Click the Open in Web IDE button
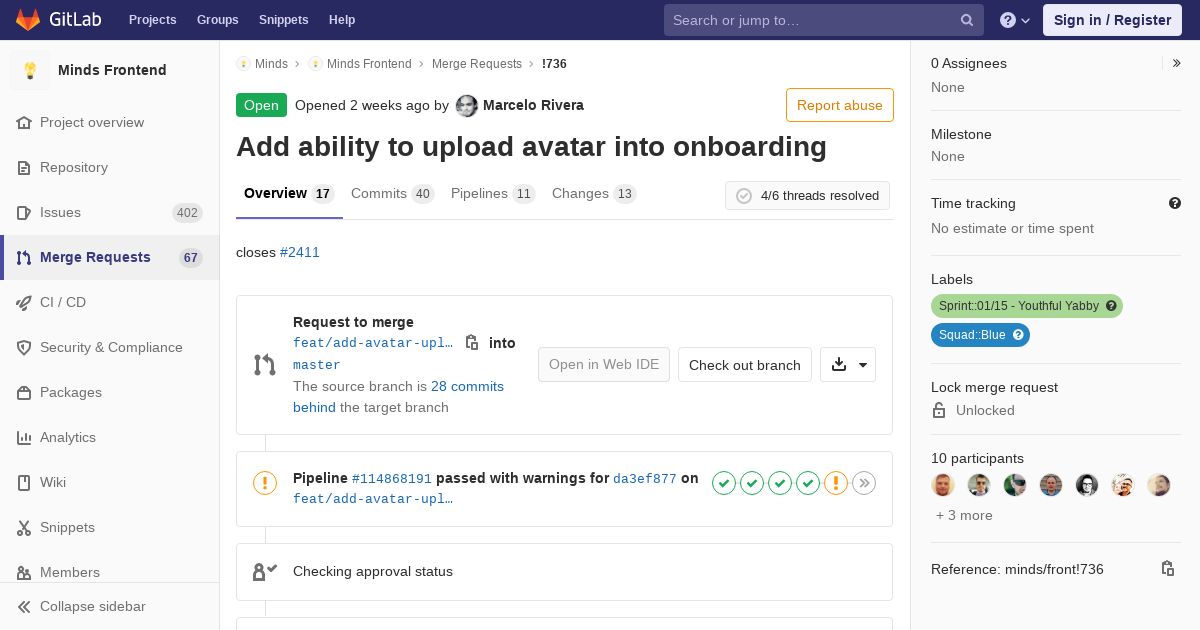The image size is (1200, 630). tap(604, 365)
